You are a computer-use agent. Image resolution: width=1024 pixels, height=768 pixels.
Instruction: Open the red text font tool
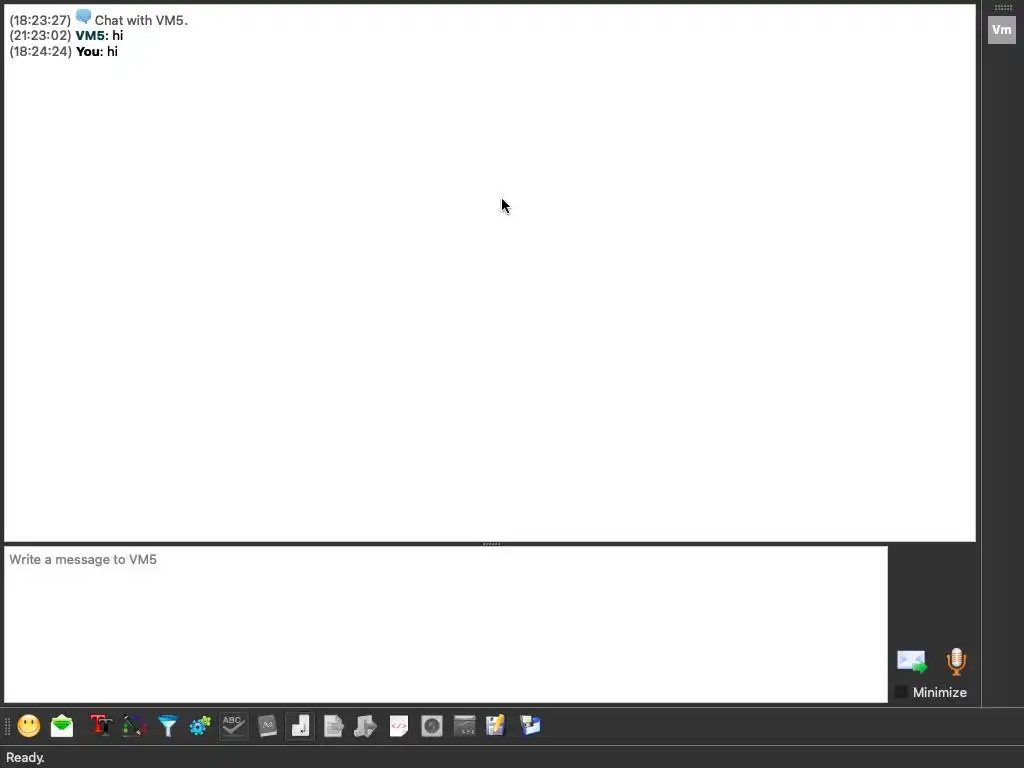[101, 726]
